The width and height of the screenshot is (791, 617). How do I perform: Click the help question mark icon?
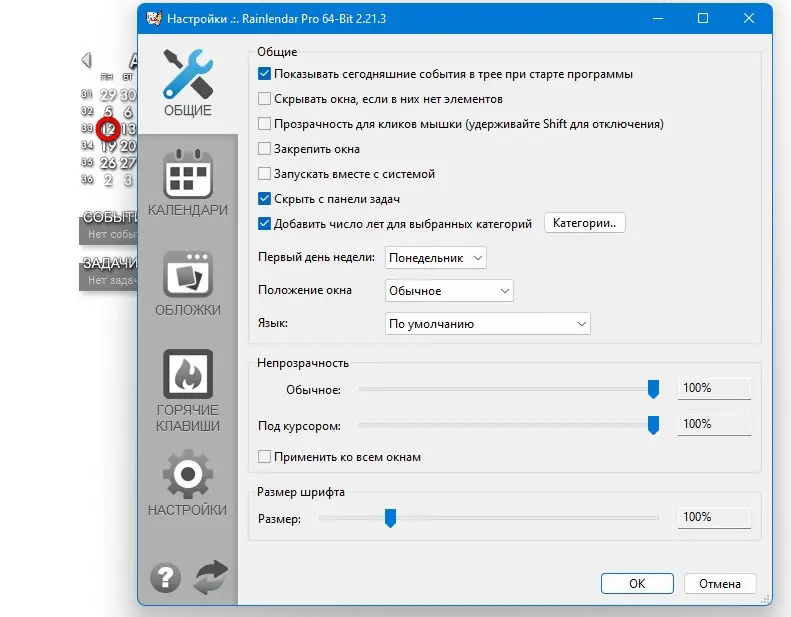click(x=165, y=577)
